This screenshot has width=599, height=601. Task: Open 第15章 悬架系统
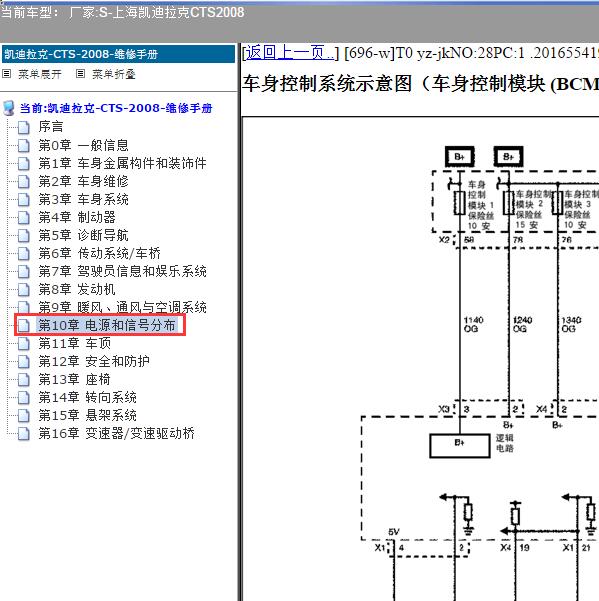87,415
